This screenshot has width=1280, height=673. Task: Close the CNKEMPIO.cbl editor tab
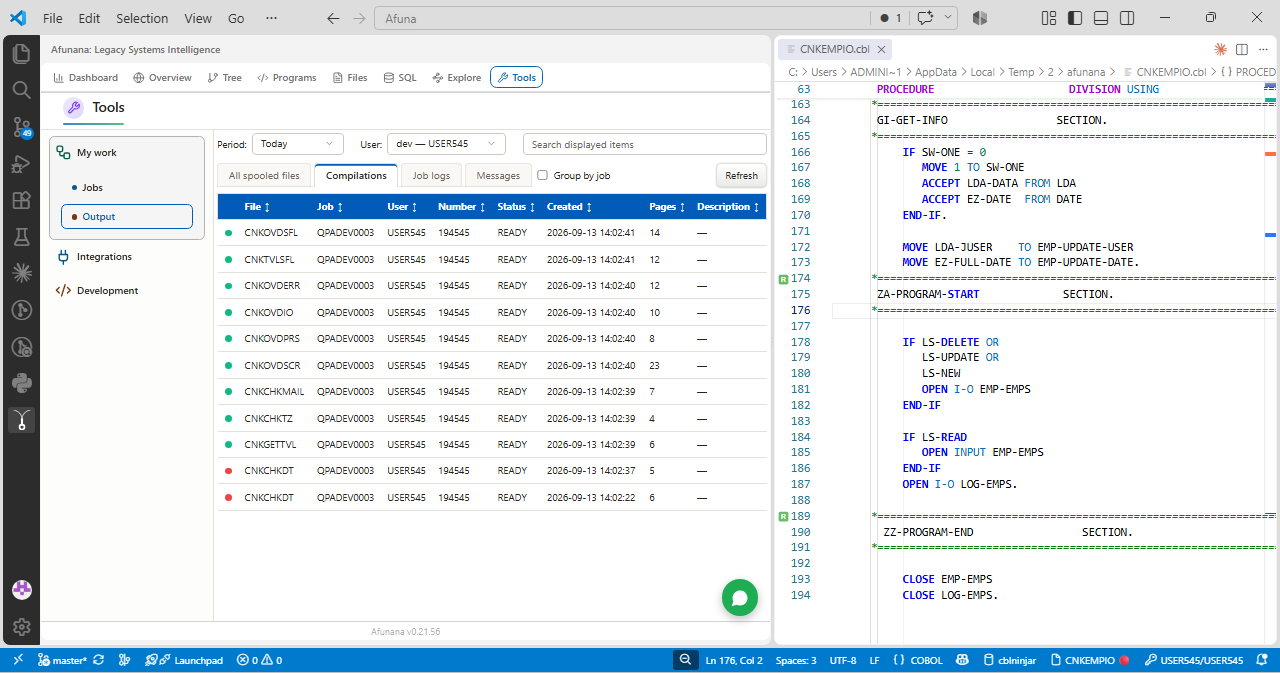pos(880,49)
